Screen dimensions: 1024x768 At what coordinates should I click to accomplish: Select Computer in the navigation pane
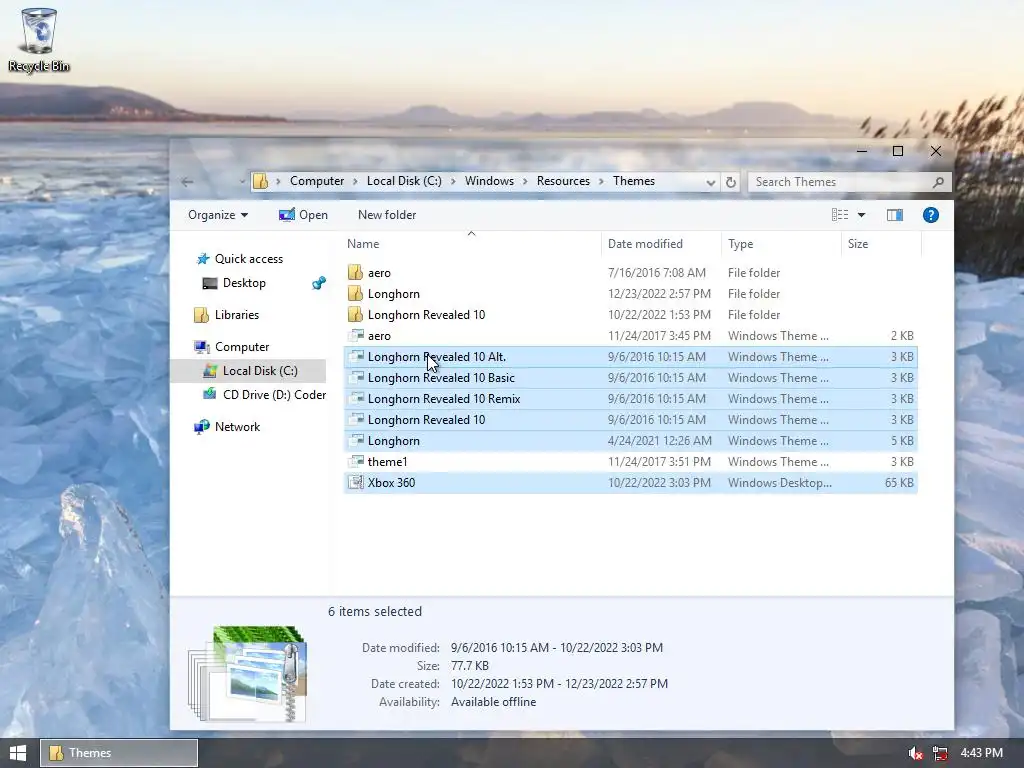(242, 347)
